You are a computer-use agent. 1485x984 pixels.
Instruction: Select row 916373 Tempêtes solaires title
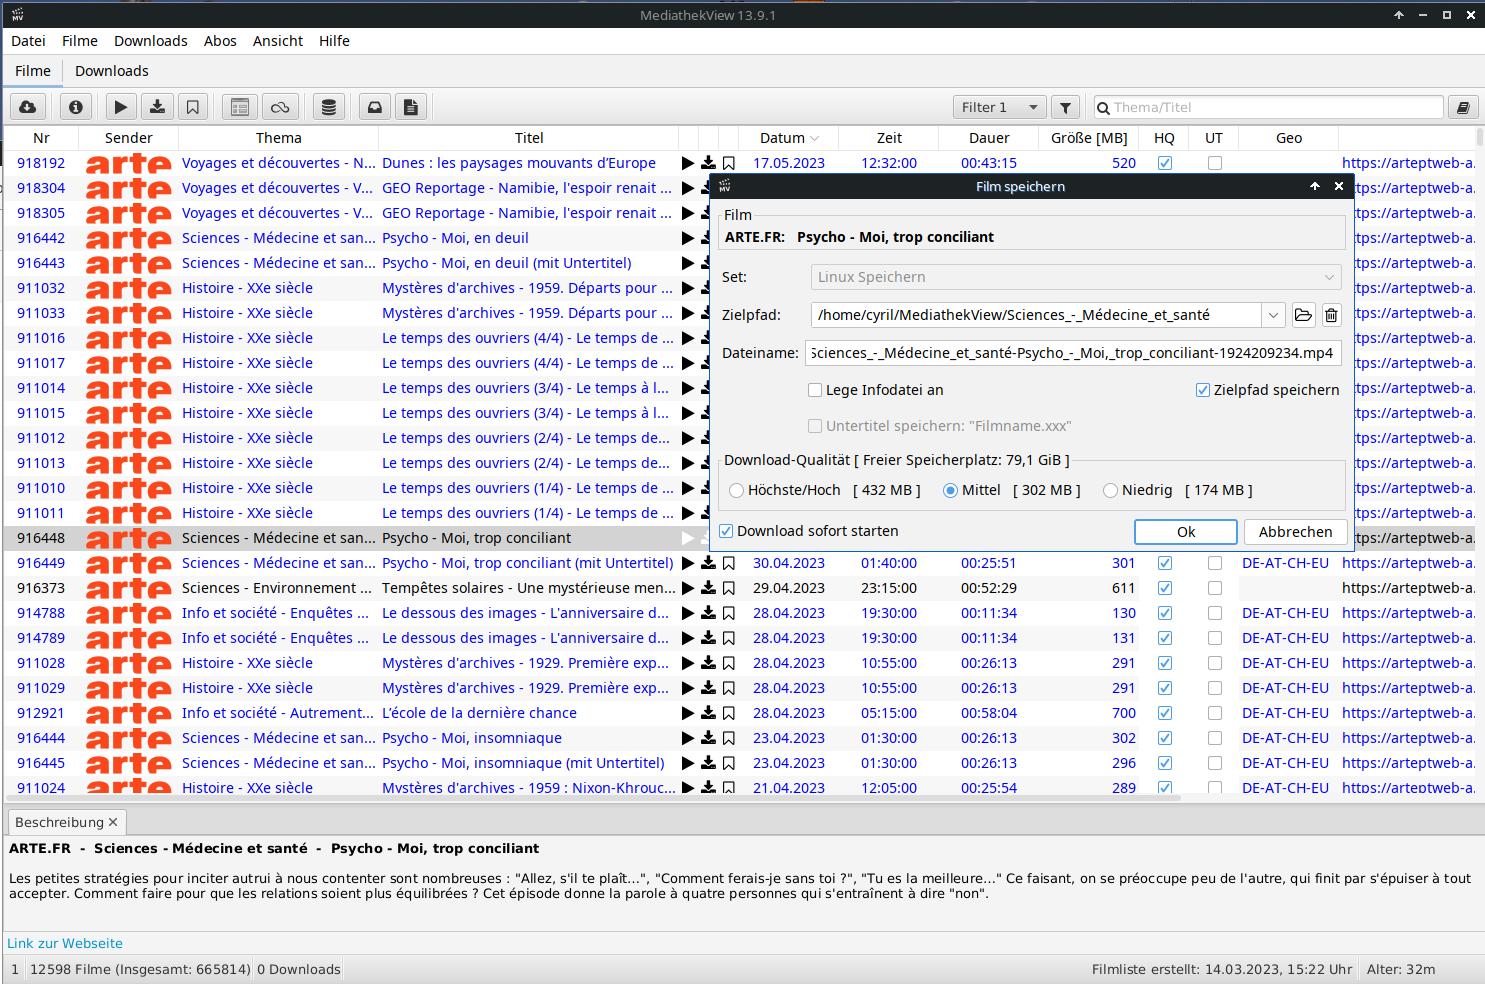tap(528, 588)
